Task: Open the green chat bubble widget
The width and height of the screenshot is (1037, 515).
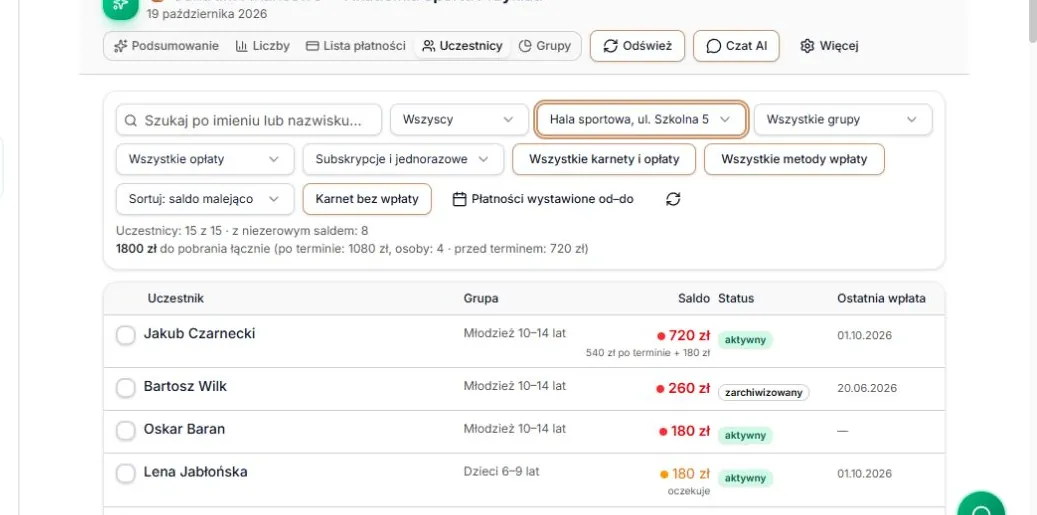Action: tap(981, 505)
